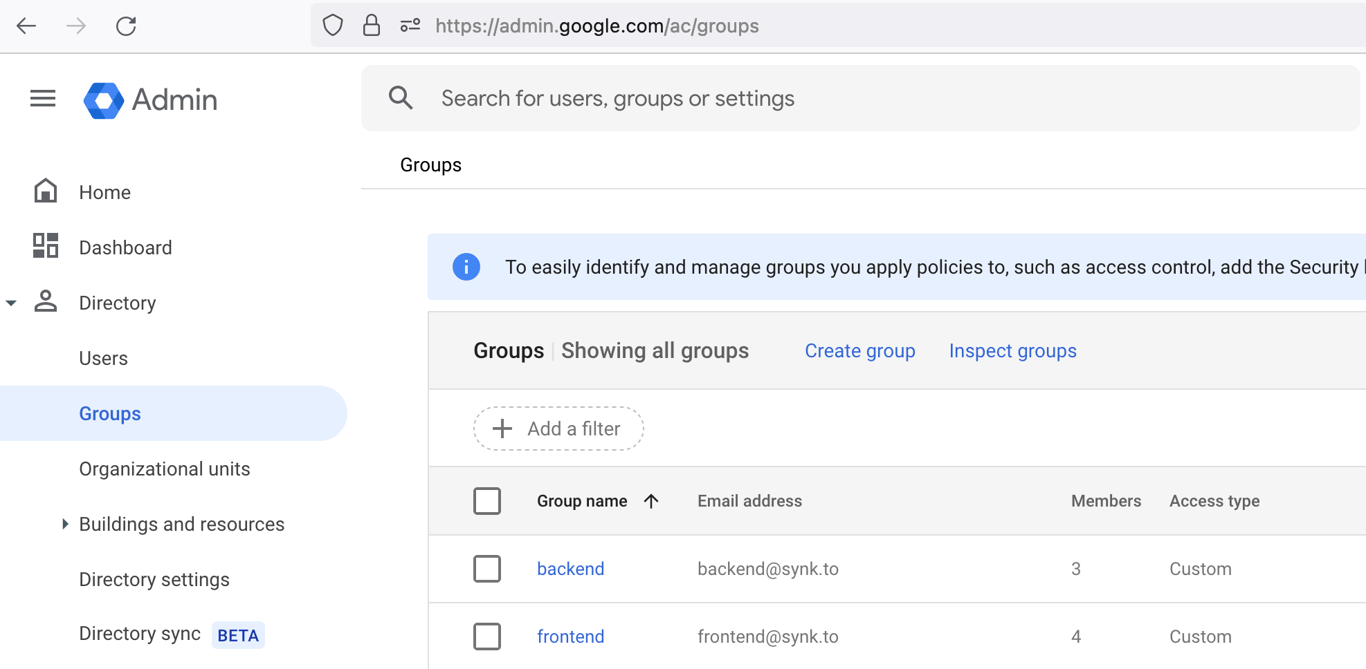
Task: Open site permissions icon in address bar
Action: tap(410, 26)
